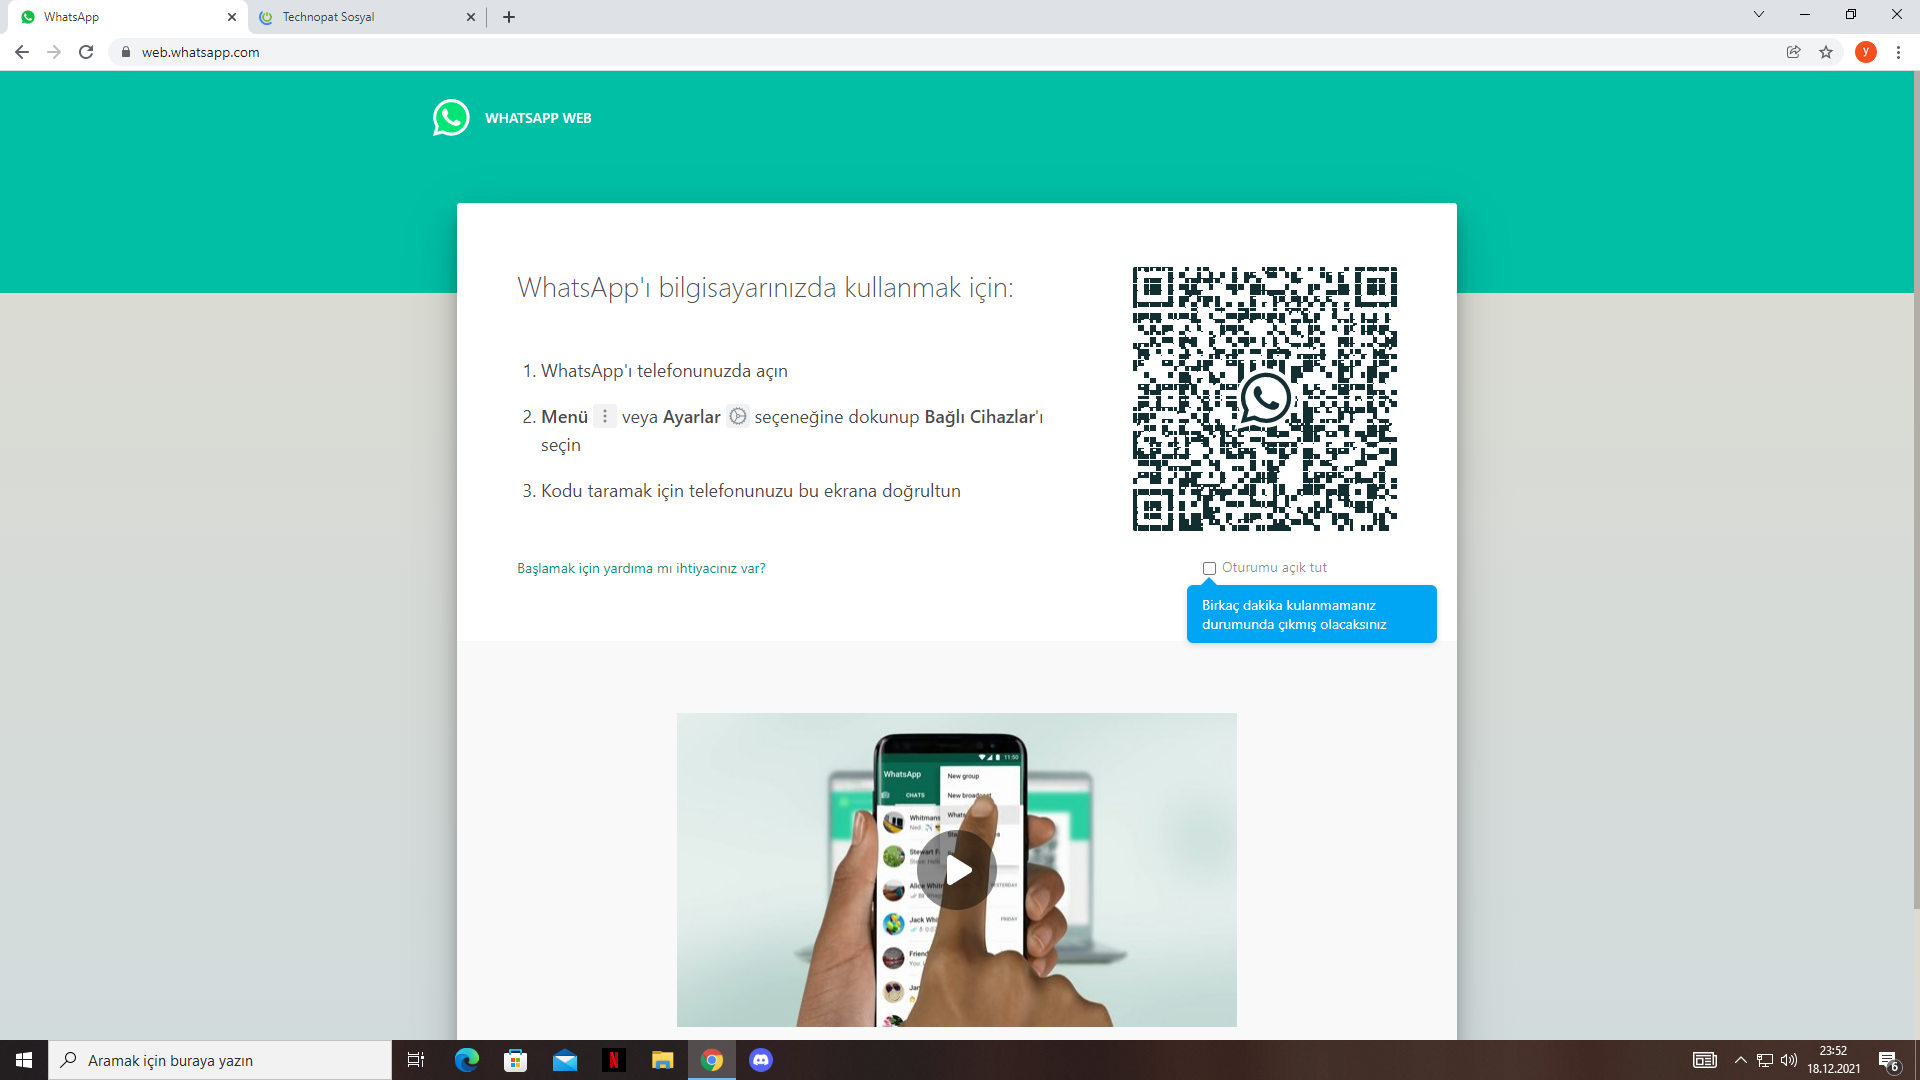This screenshot has width=1920, height=1080.
Task: Click the address bar URL
Action: pos(200,52)
